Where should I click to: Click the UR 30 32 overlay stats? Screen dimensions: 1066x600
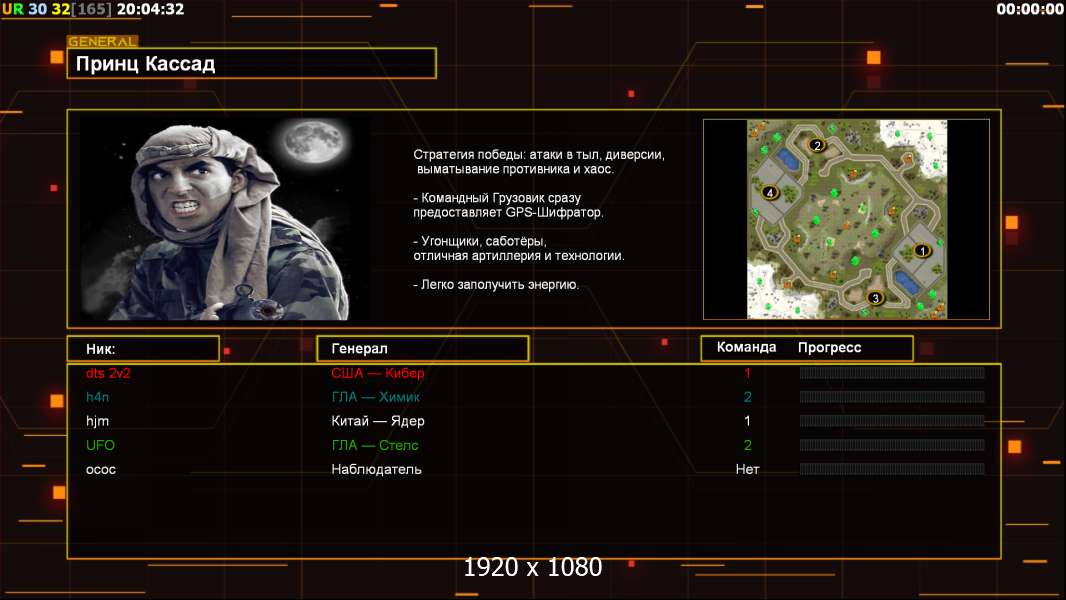pyautogui.click(x=35, y=10)
